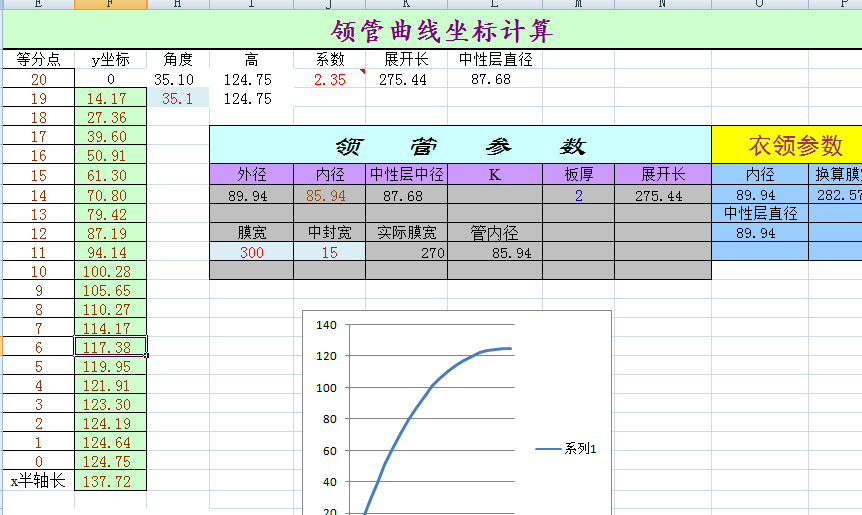This screenshot has height=515, width=862.
Task: Click the cell showing 105.65
Action: click(110, 290)
